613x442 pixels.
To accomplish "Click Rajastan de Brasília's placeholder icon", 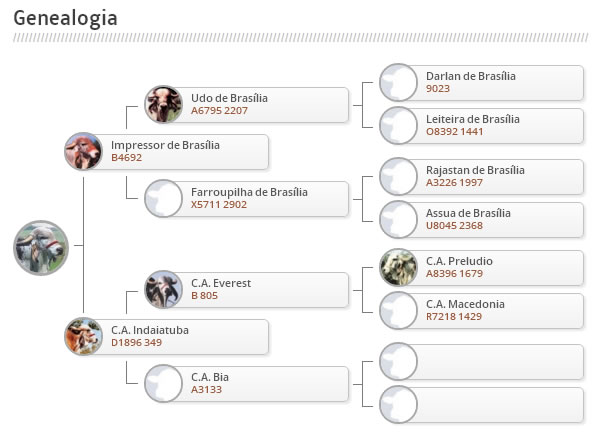I will pyautogui.click(x=398, y=176).
